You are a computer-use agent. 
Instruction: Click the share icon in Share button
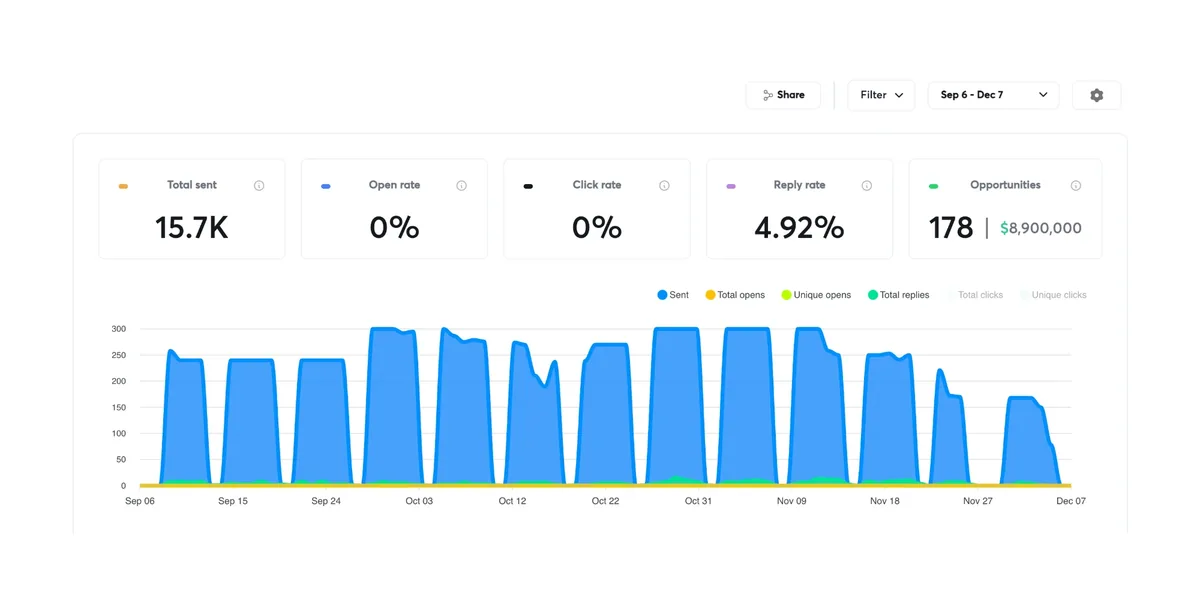768,95
